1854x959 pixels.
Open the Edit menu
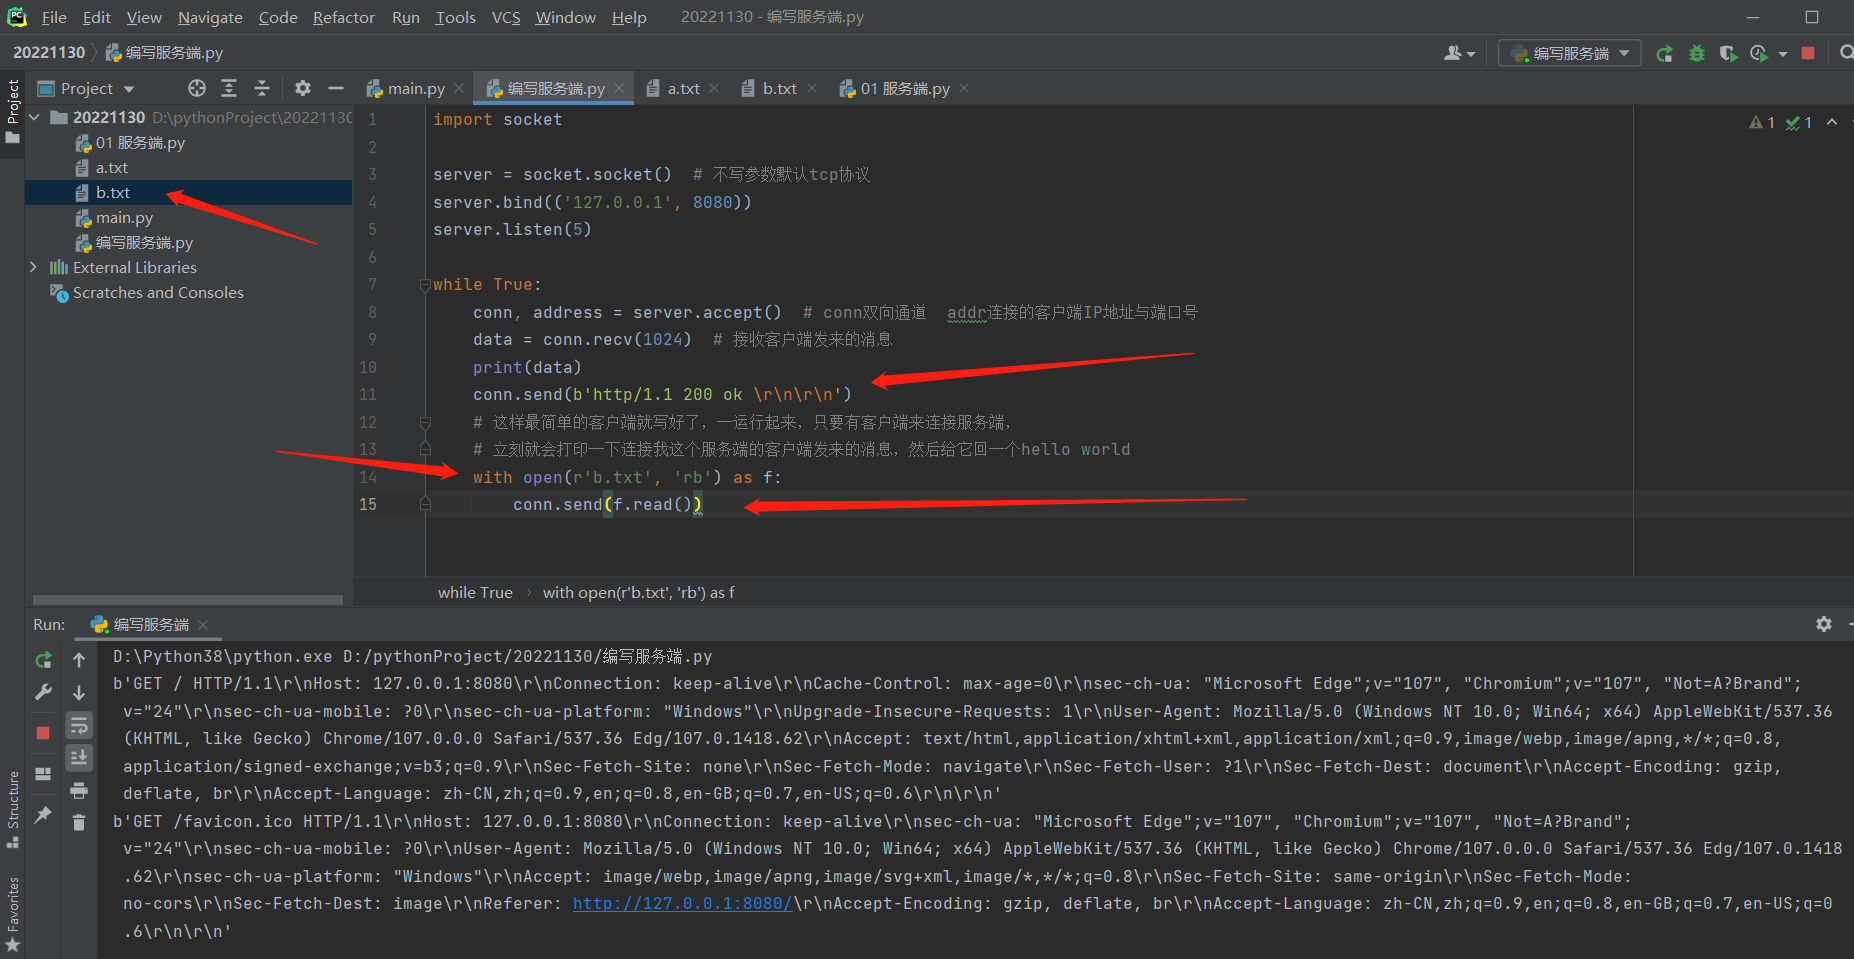pyautogui.click(x=97, y=17)
